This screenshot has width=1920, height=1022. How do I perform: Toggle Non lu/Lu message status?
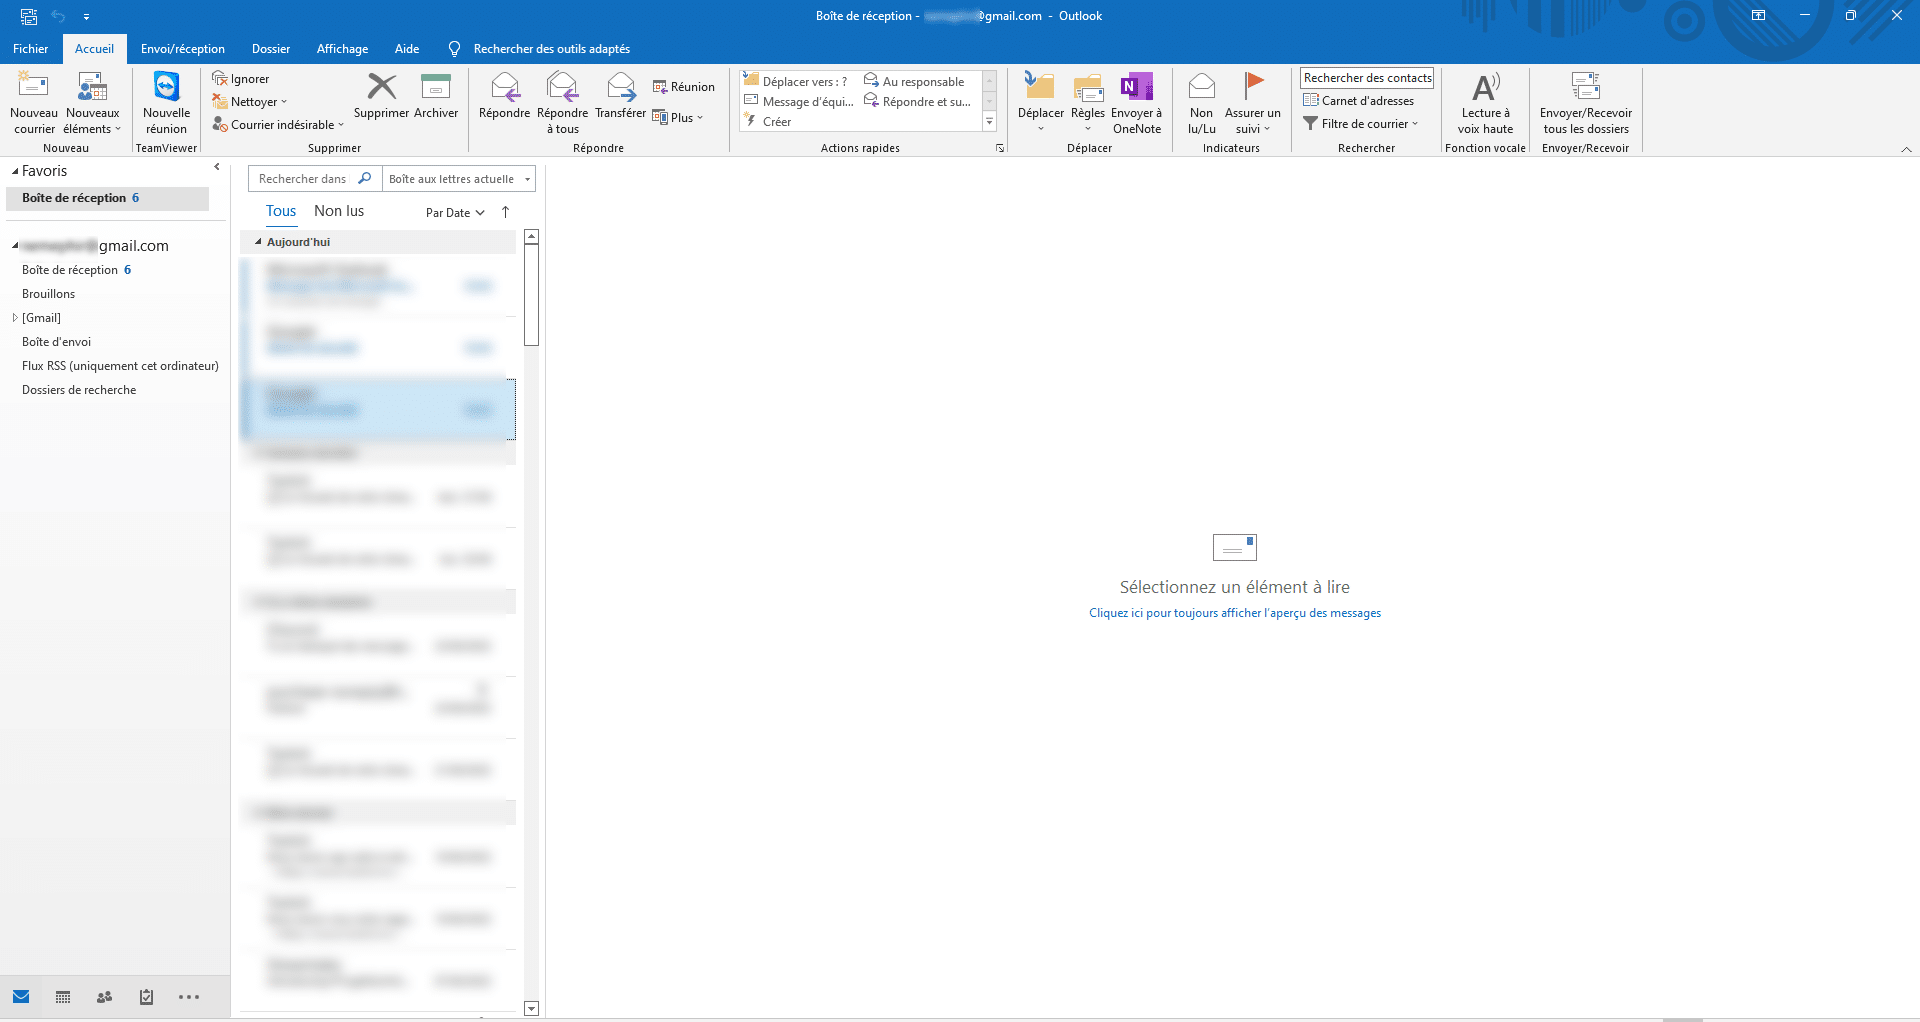point(1201,88)
